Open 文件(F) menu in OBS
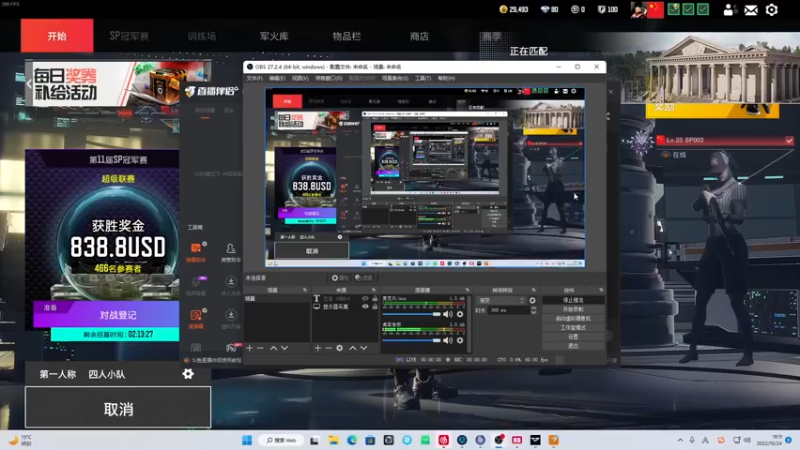The width and height of the screenshot is (800, 450). pyautogui.click(x=254, y=78)
